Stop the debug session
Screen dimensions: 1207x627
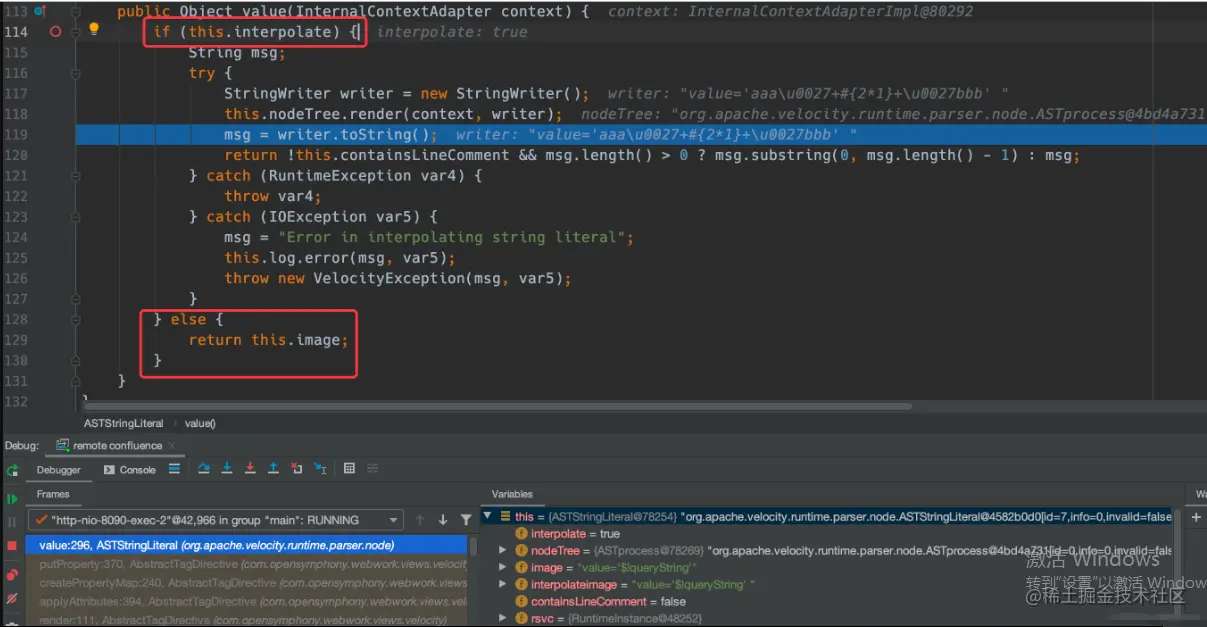tap(12, 546)
